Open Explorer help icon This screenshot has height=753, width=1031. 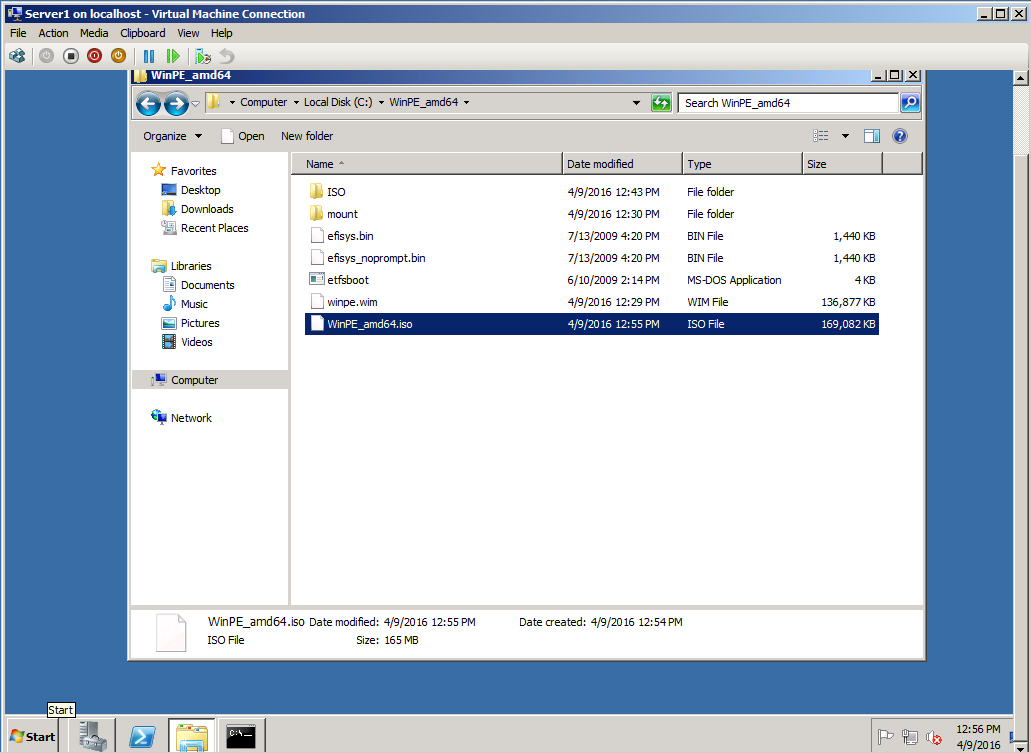pos(900,136)
